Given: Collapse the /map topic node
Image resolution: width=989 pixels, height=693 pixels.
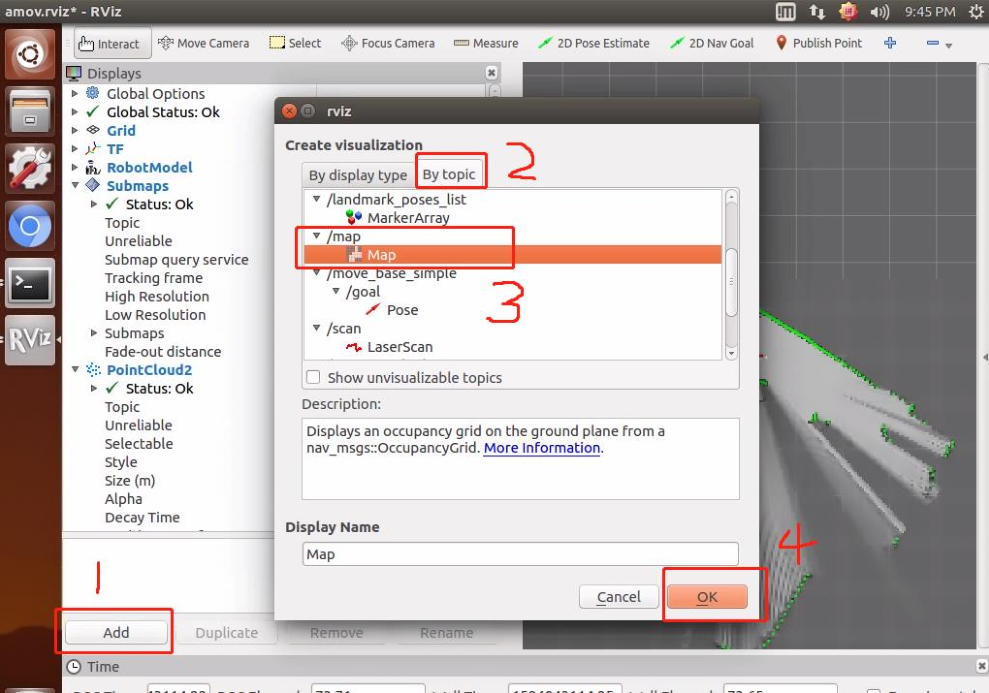Looking at the screenshot, I should 317,236.
